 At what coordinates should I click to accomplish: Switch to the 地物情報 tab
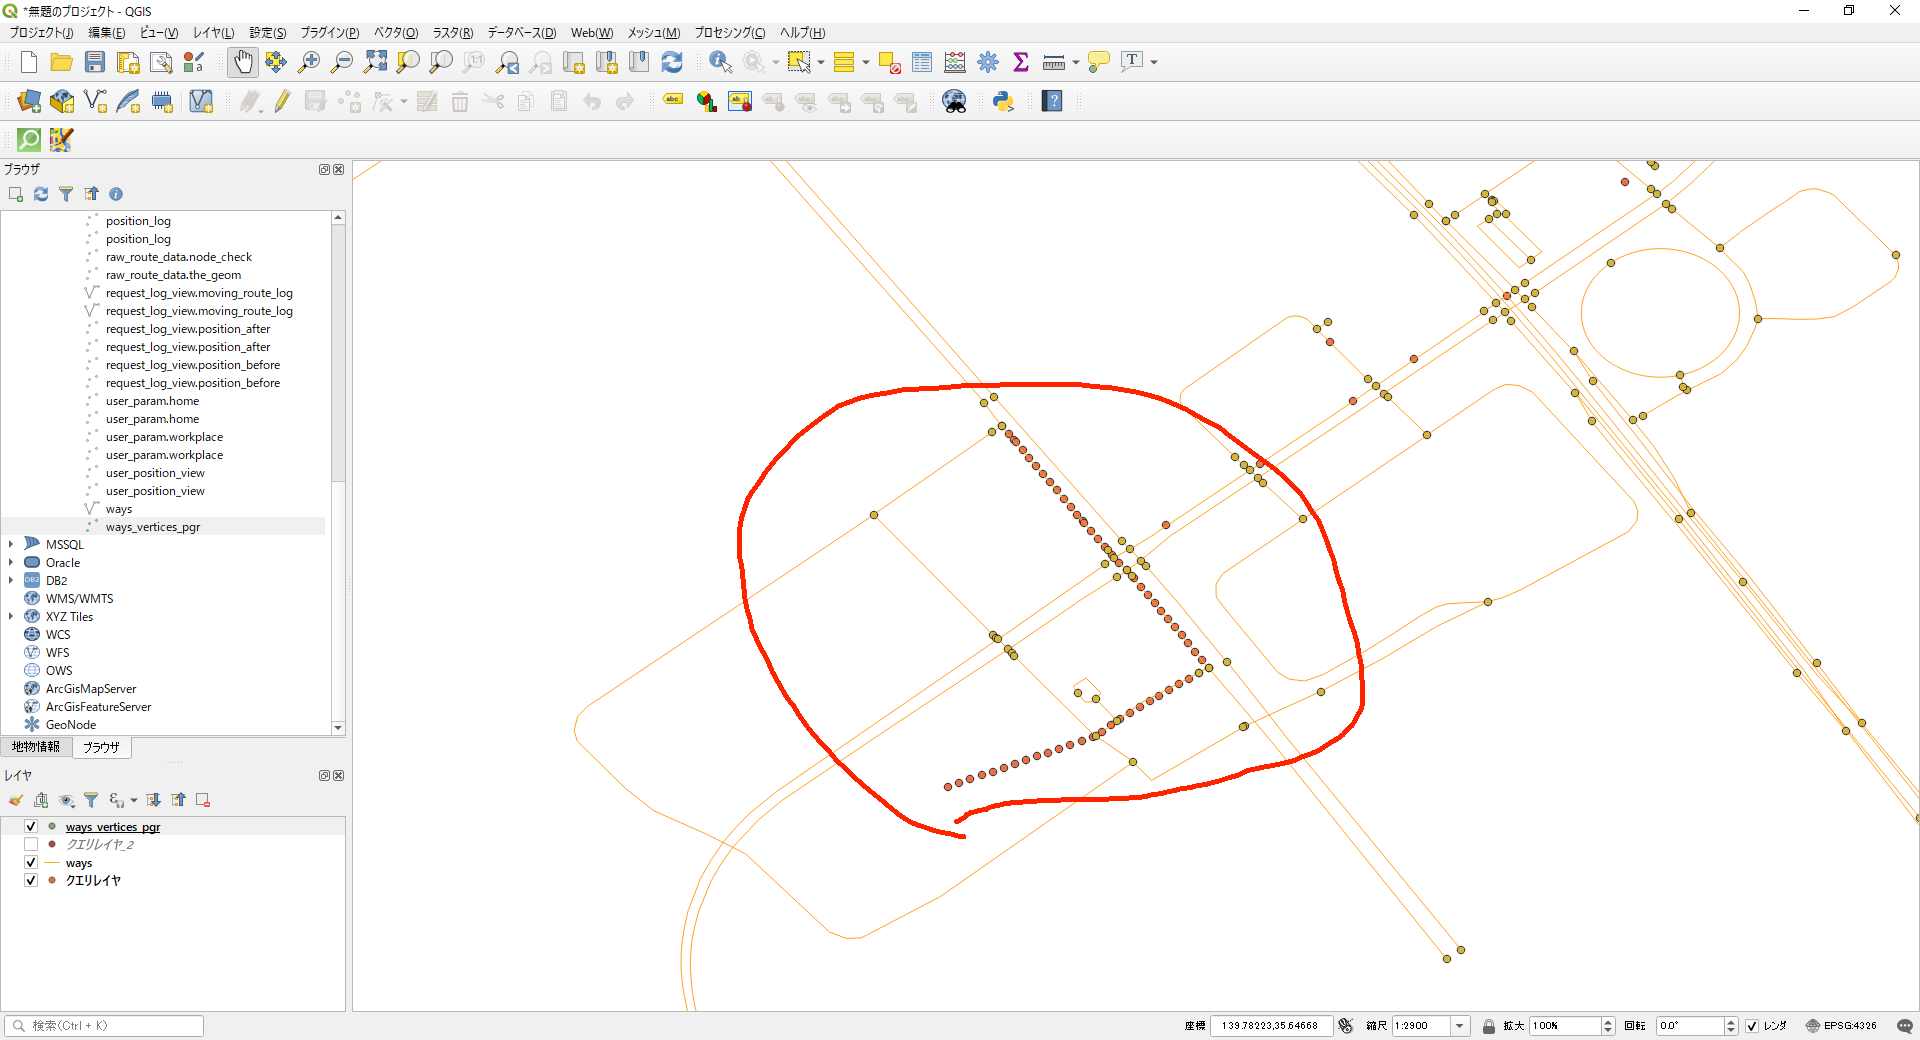36,747
